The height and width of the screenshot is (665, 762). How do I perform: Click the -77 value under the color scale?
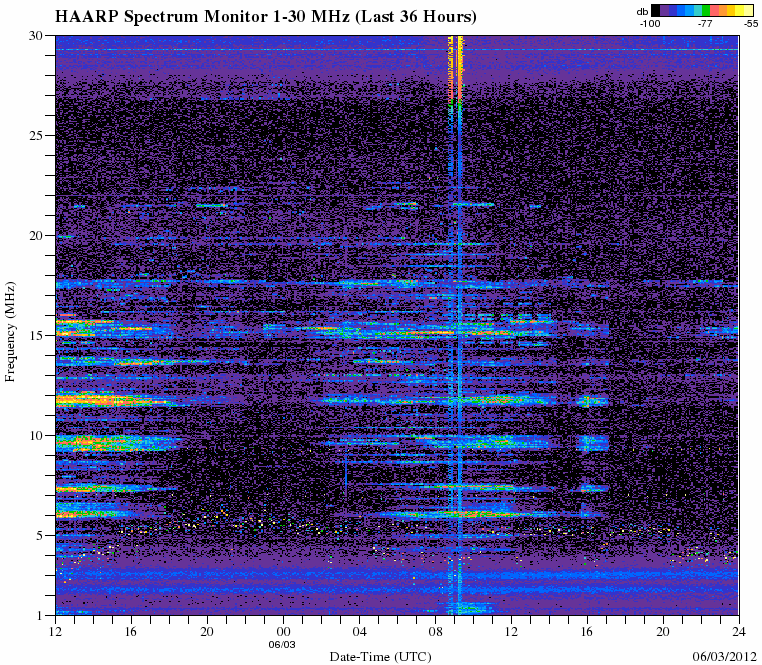[x=705, y=23]
